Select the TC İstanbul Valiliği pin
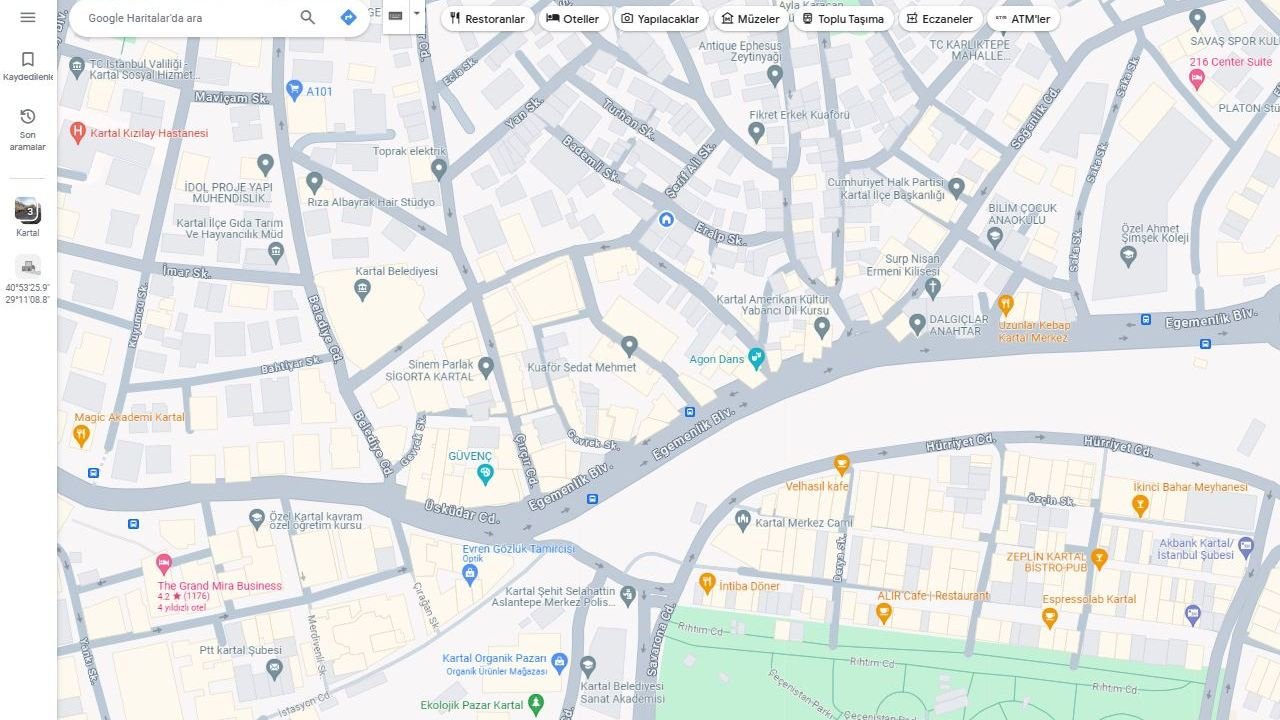Viewport: 1280px width, 720px height. [77, 68]
